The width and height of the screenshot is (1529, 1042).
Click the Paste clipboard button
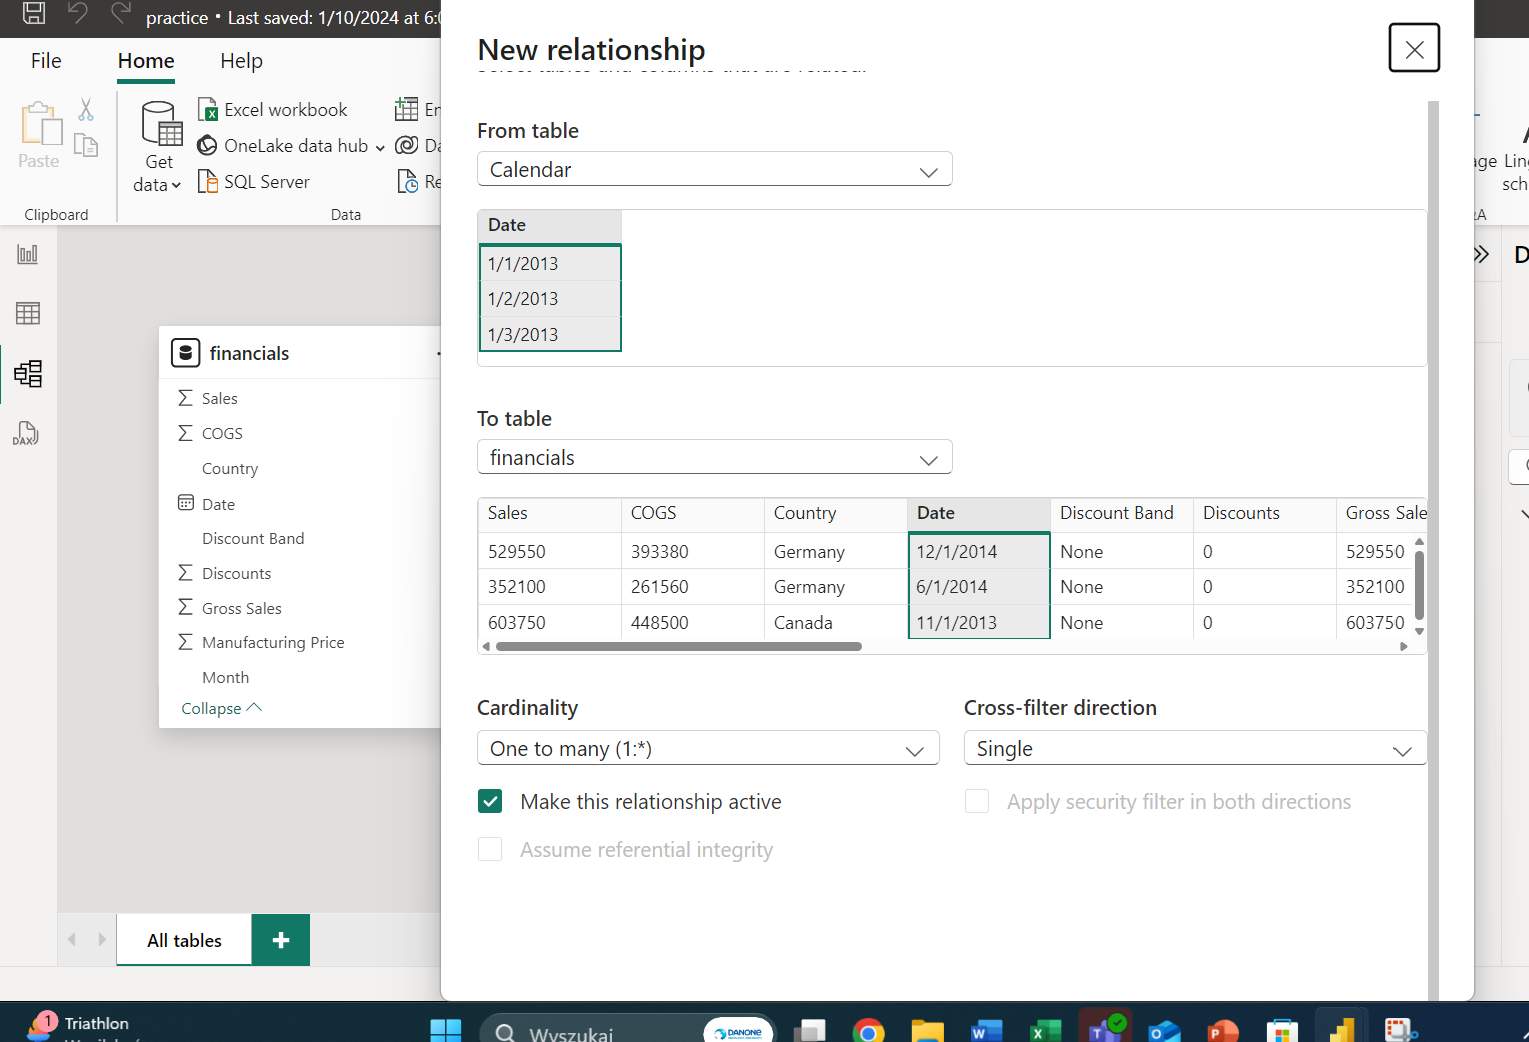pyautogui.click(x=39, y=135)
